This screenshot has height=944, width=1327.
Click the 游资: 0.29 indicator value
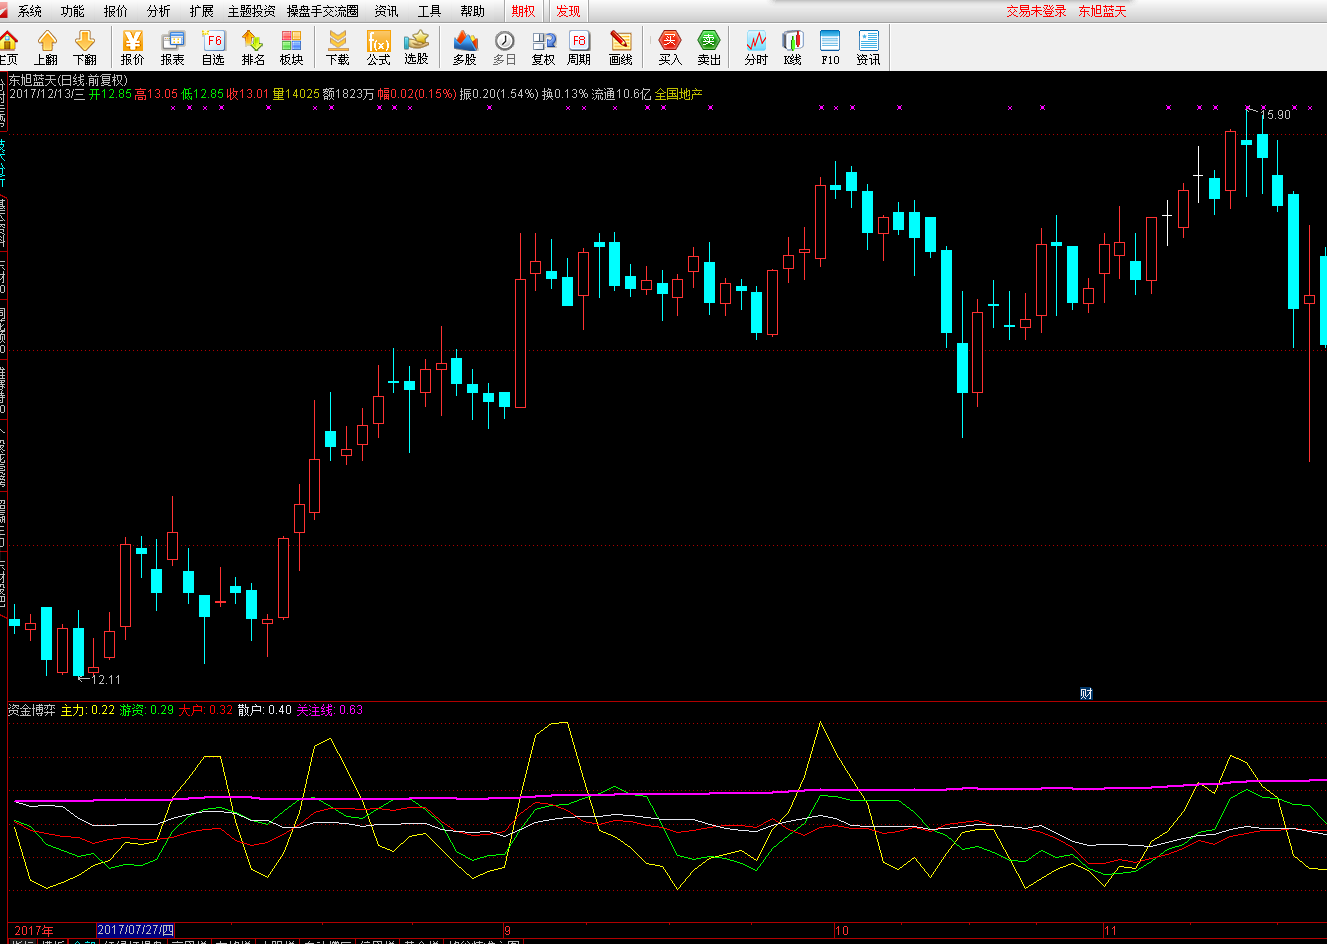[147, 710]
